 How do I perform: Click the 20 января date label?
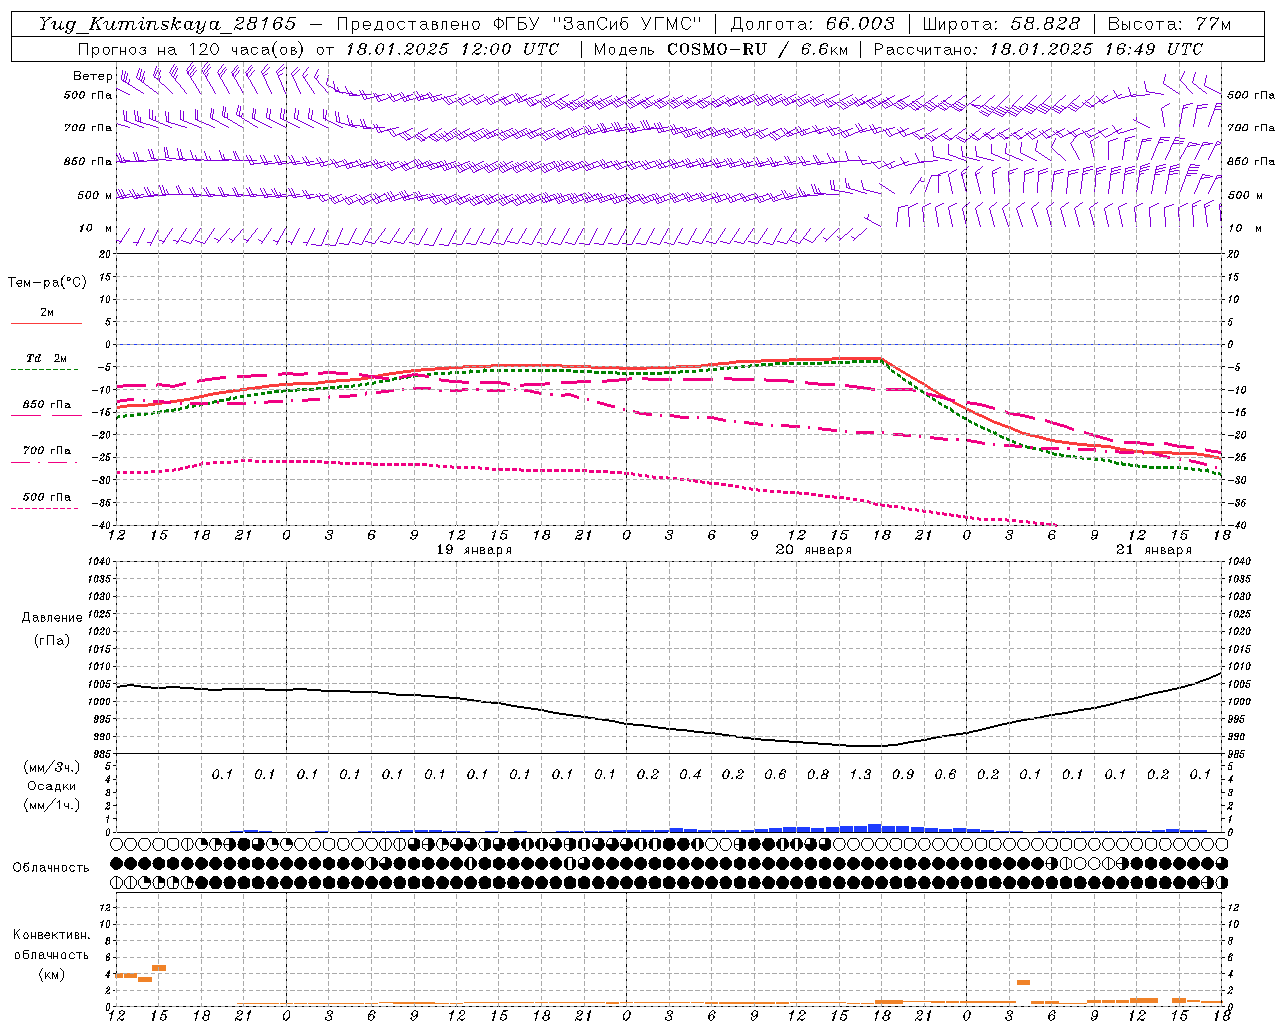tap(814, 550)
